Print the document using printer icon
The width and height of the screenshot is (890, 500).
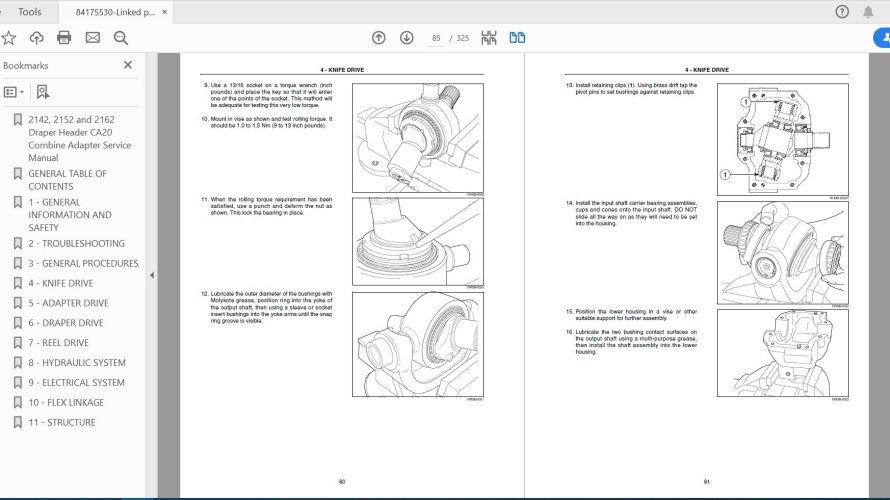click(x=64, y=38)
